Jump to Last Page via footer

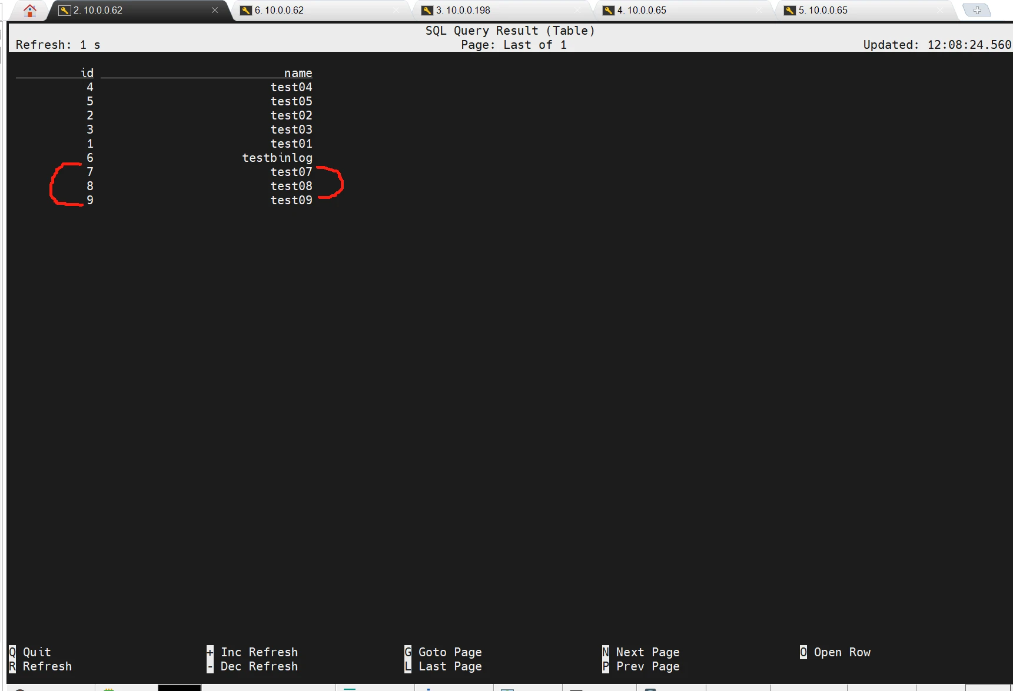pos(449,666)
